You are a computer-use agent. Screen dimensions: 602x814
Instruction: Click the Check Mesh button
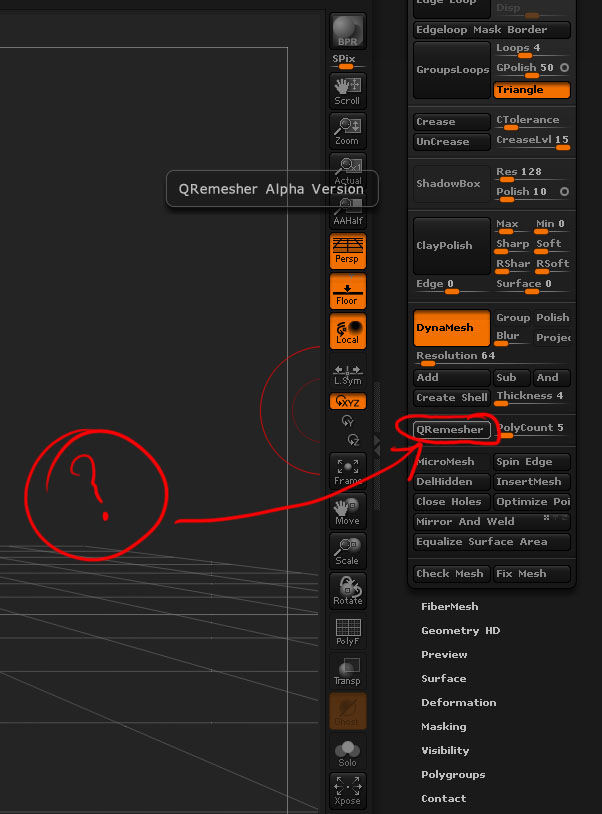(x=452, y=573)
